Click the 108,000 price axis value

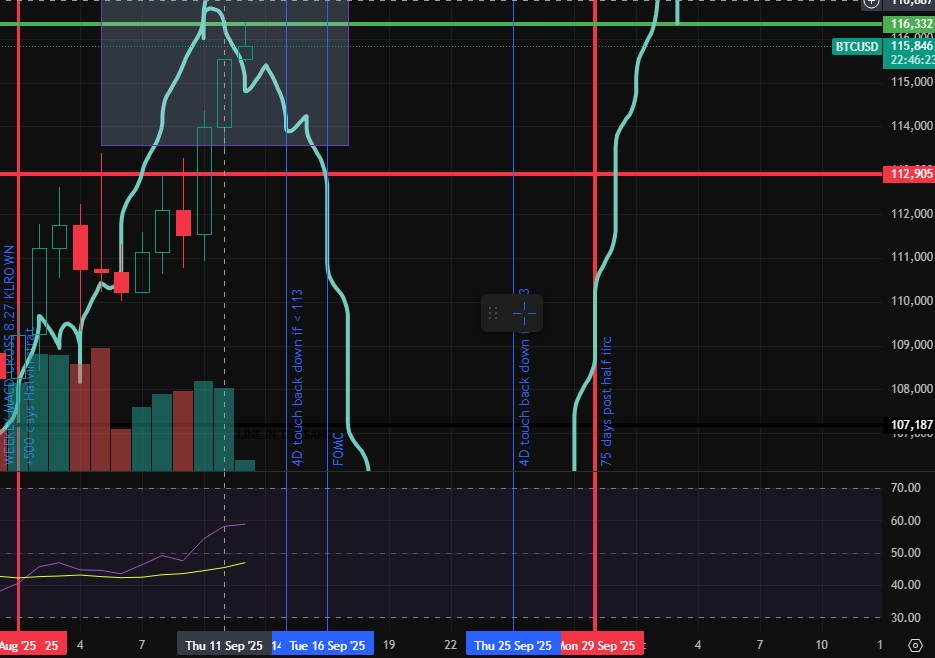[x=912, y=389]
